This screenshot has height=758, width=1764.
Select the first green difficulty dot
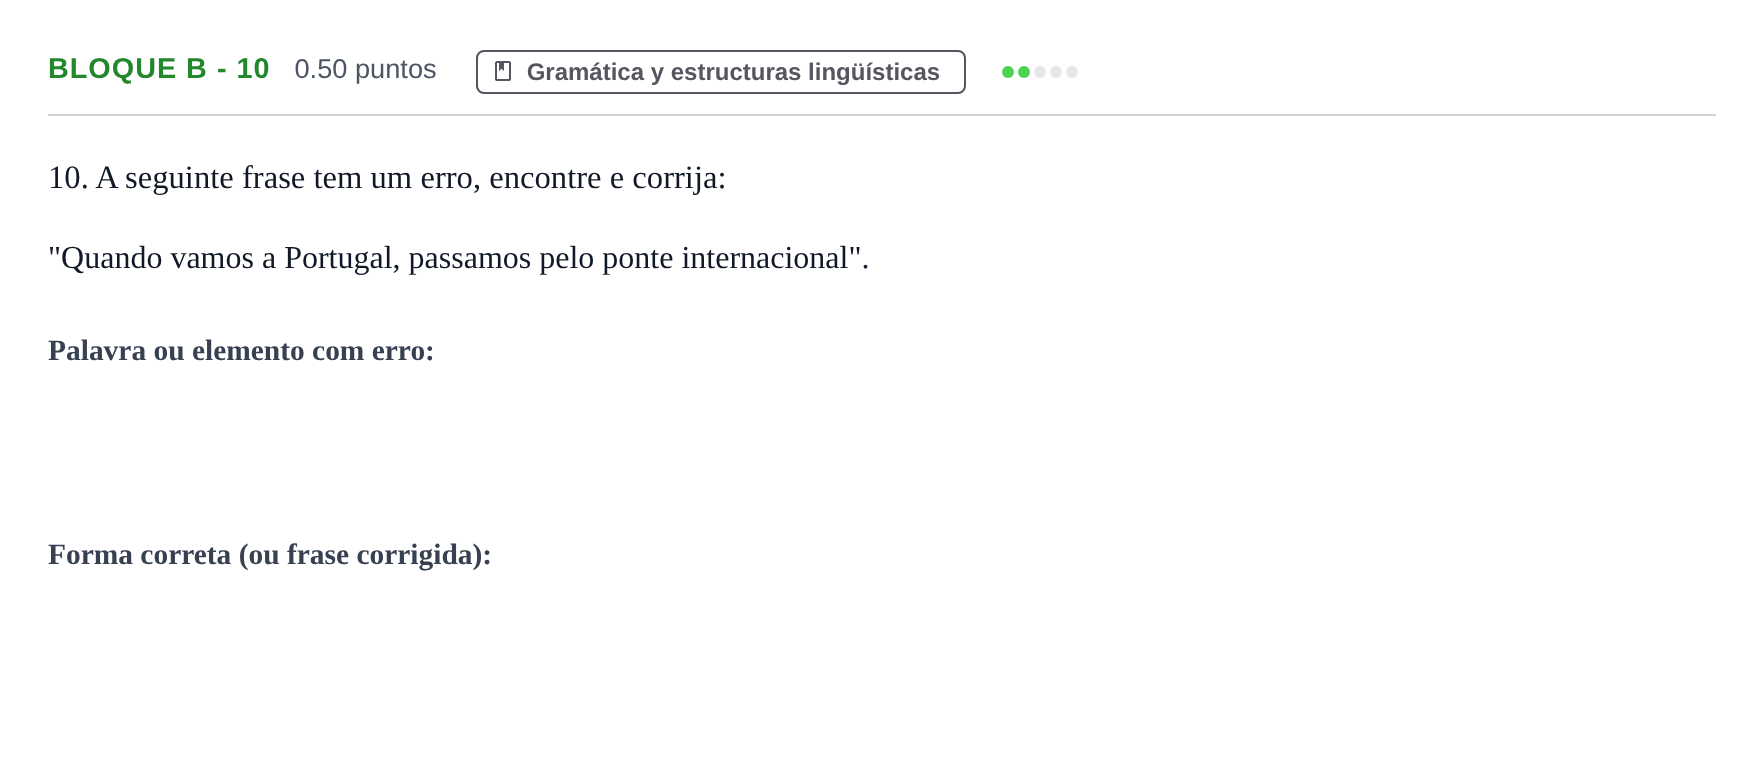(1008, 72)
